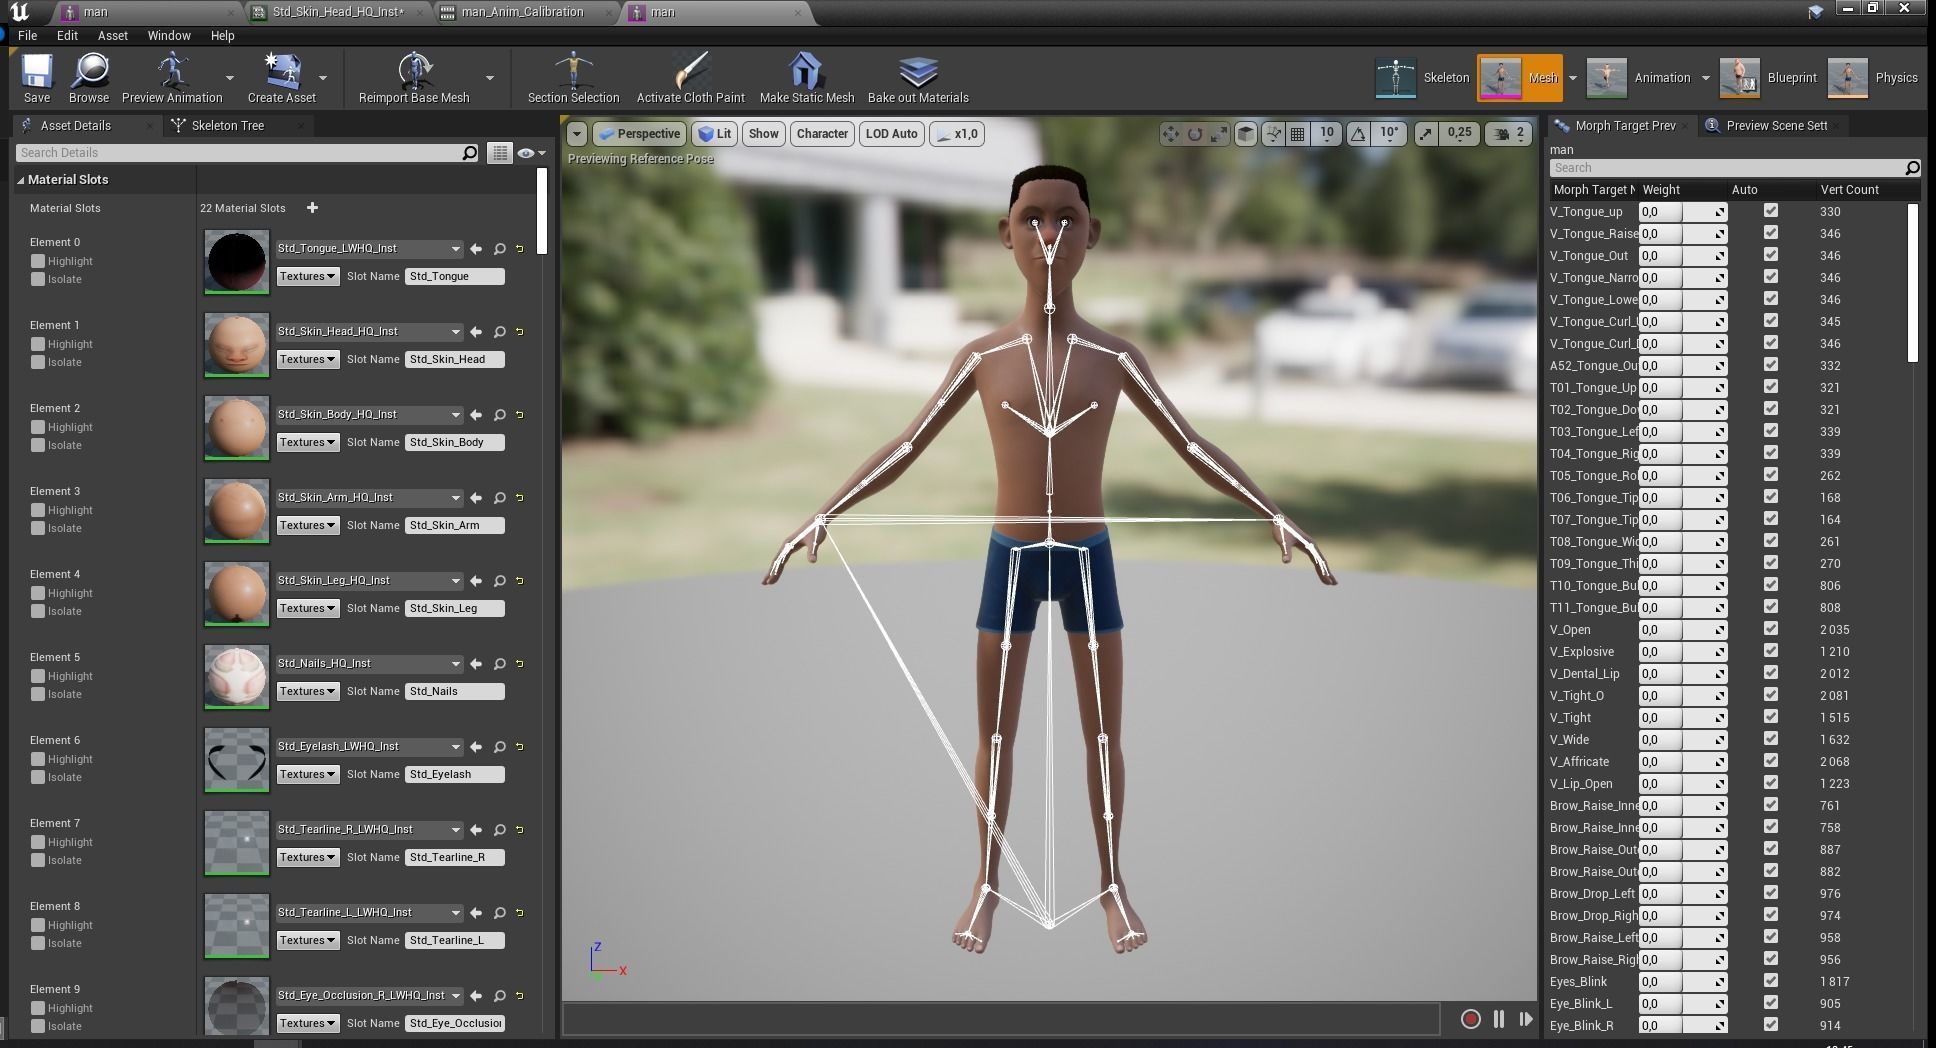Toggle Auto checkbox for V_Wide
Image resolution: width=1936 pixels, height=1048 pixels.
[x=1771, y=739]
